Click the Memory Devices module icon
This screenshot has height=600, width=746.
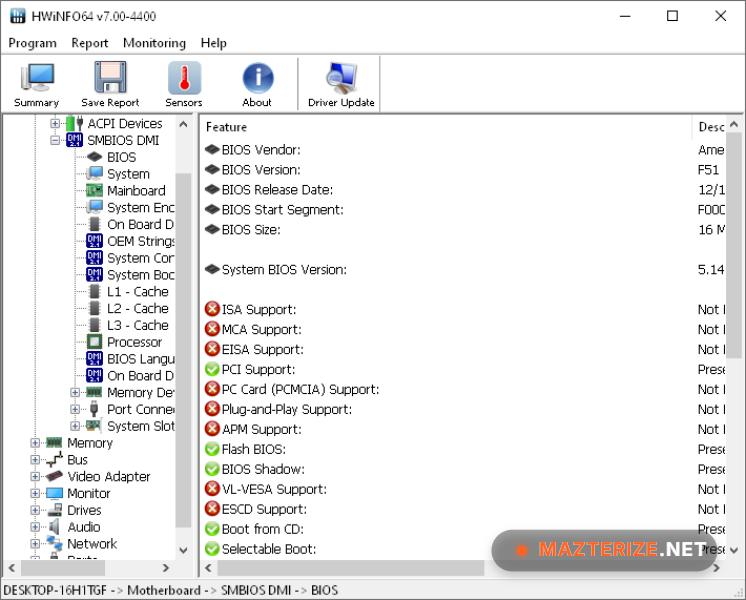94,392
